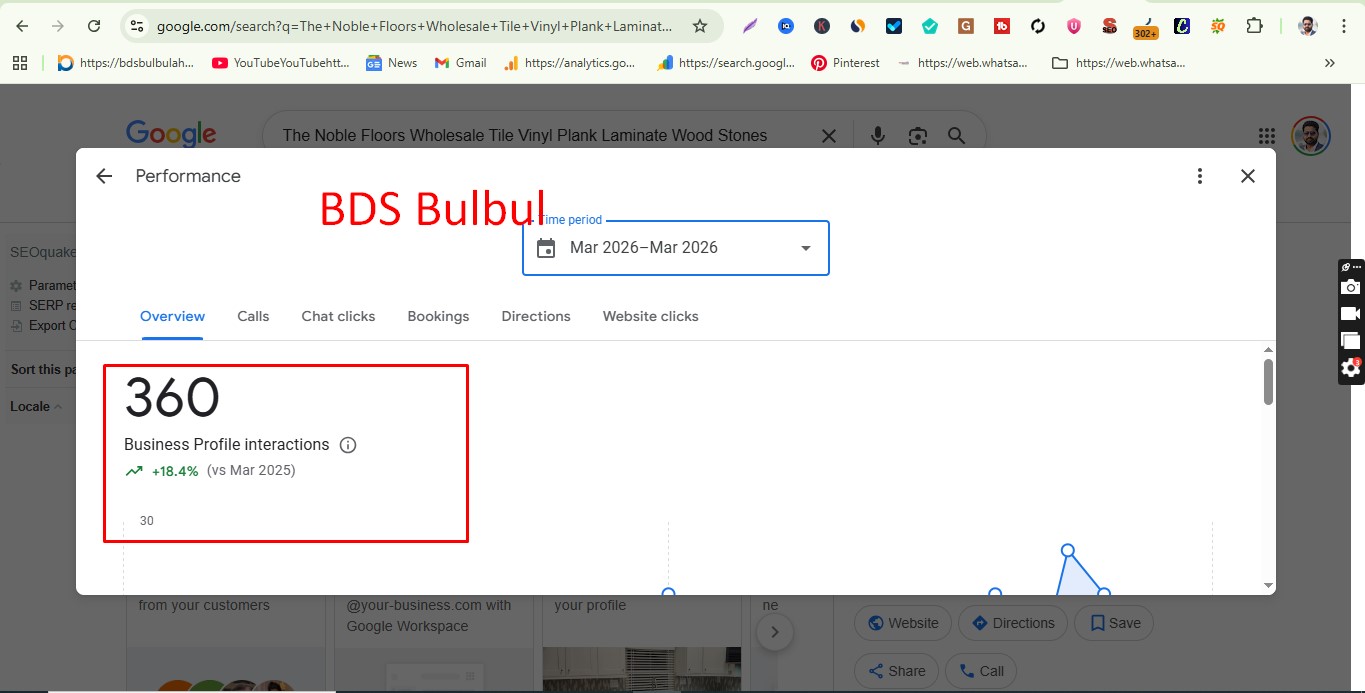Open the screenshot camera tool in side panel

[x=1350, y=287]
